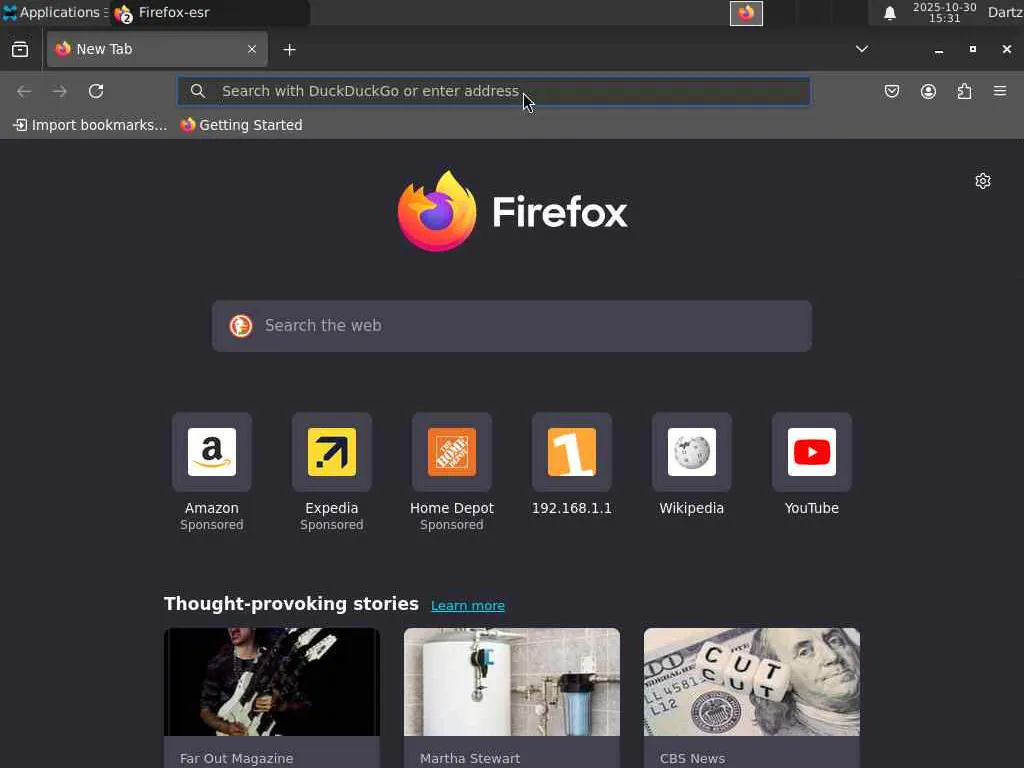1024x768 pixels.
Task: Open Getting Started bookmark
Action: point(242,125)
